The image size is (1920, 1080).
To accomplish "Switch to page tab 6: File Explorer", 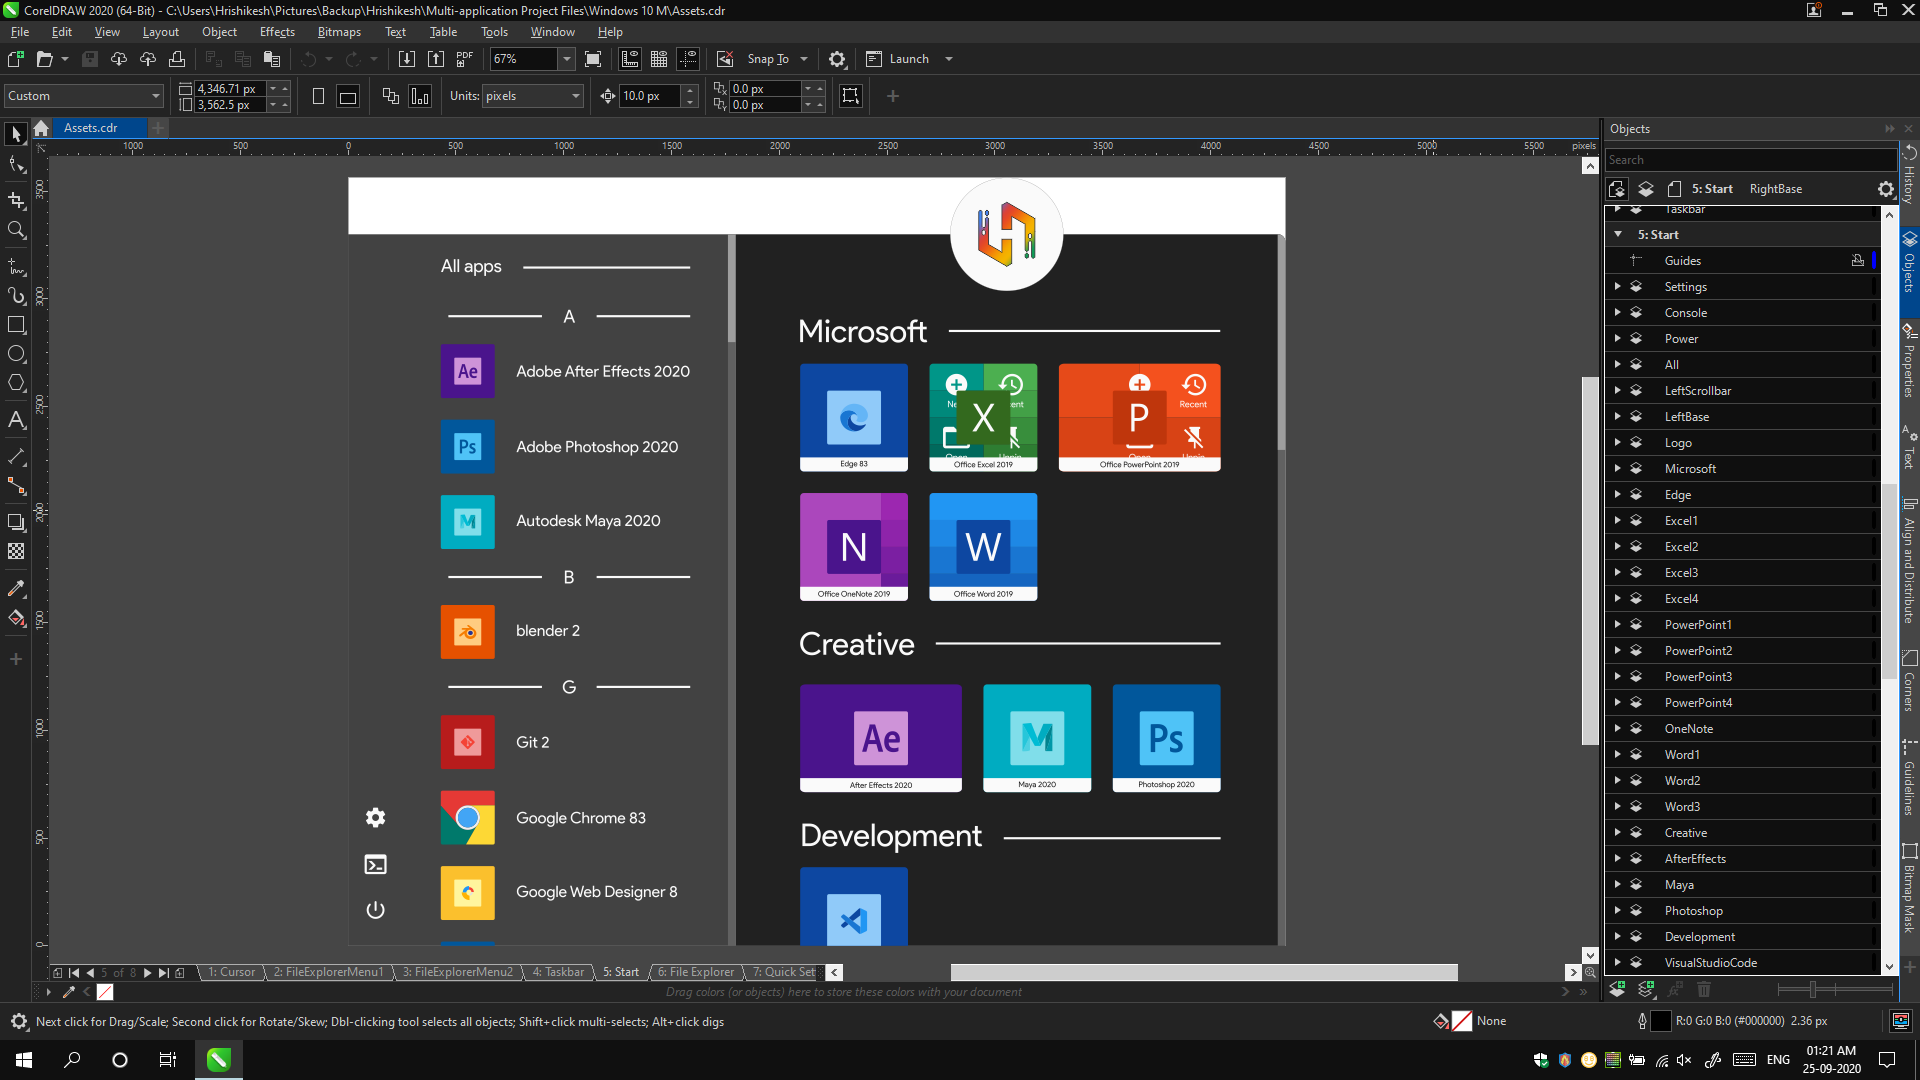I will tap(696, 972).
